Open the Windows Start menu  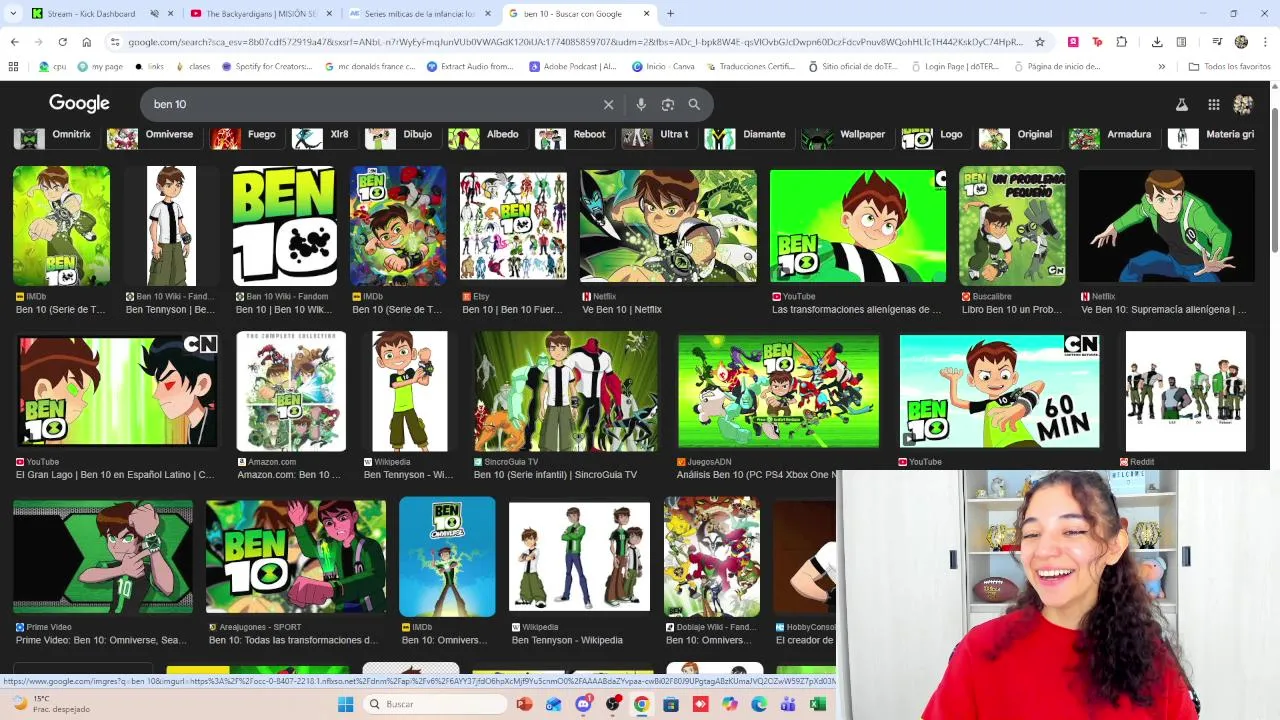[346, 704]
